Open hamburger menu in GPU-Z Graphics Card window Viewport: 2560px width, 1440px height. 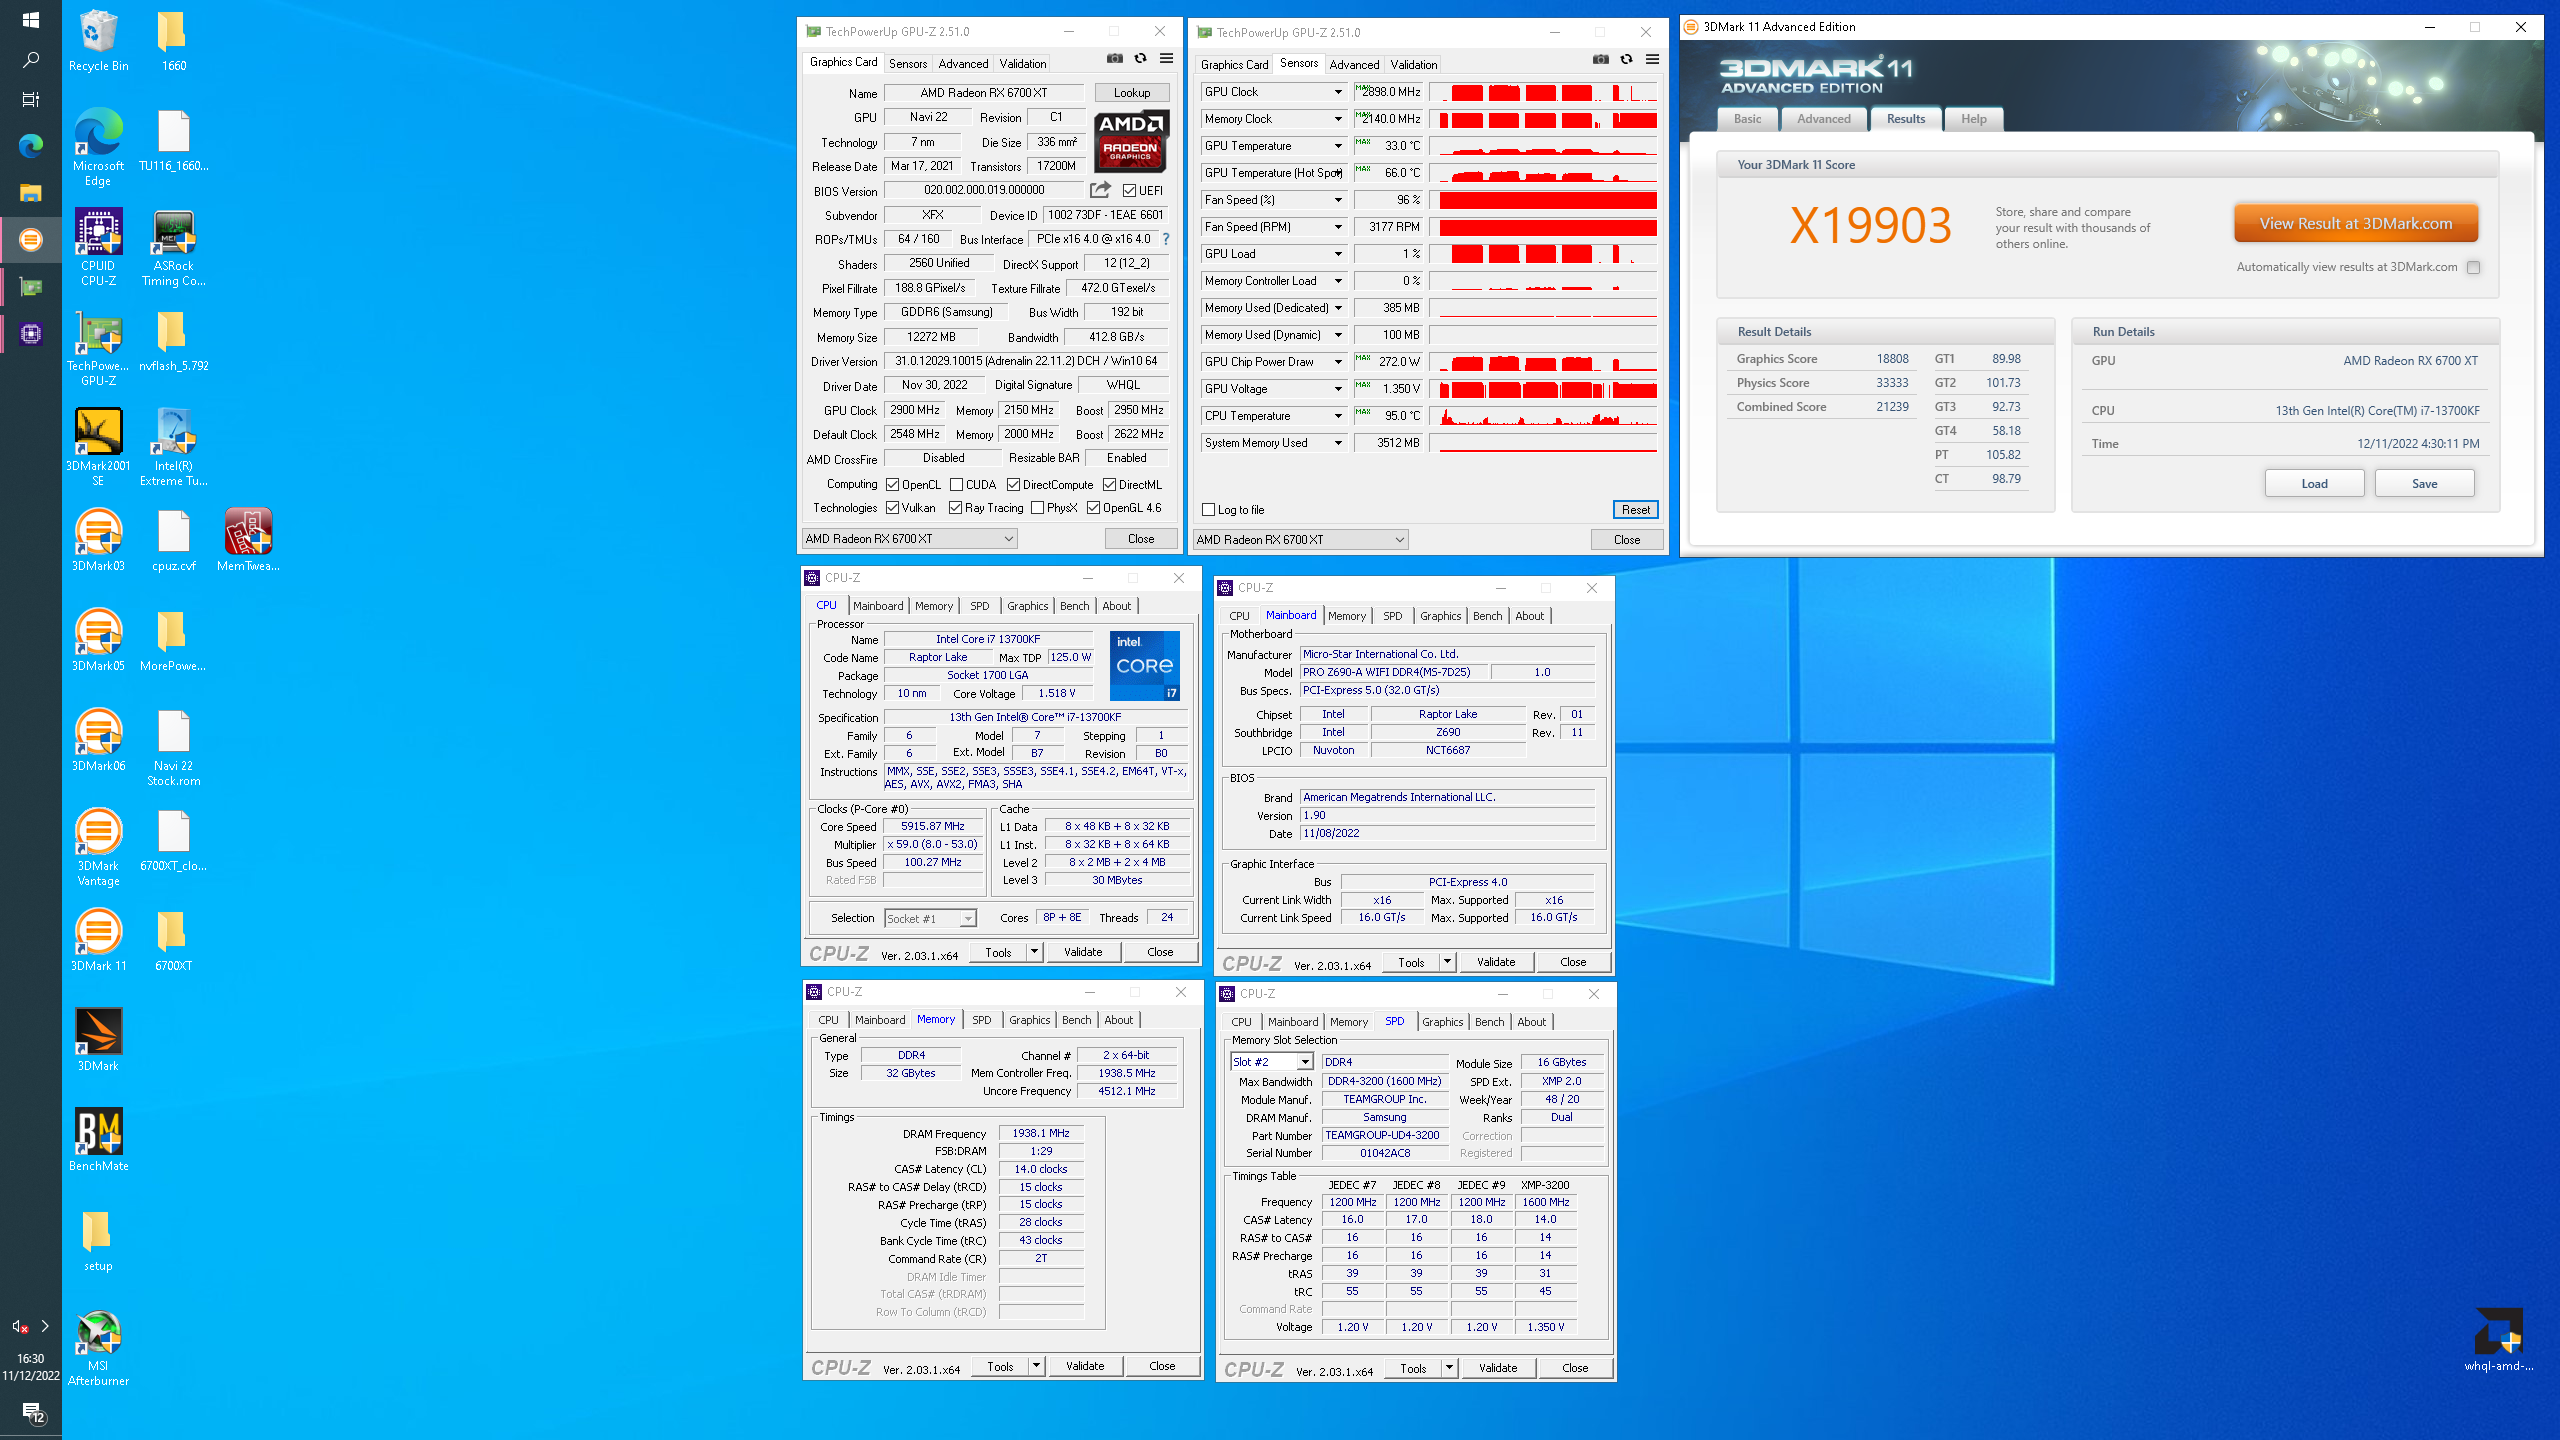pos(1166,59)
